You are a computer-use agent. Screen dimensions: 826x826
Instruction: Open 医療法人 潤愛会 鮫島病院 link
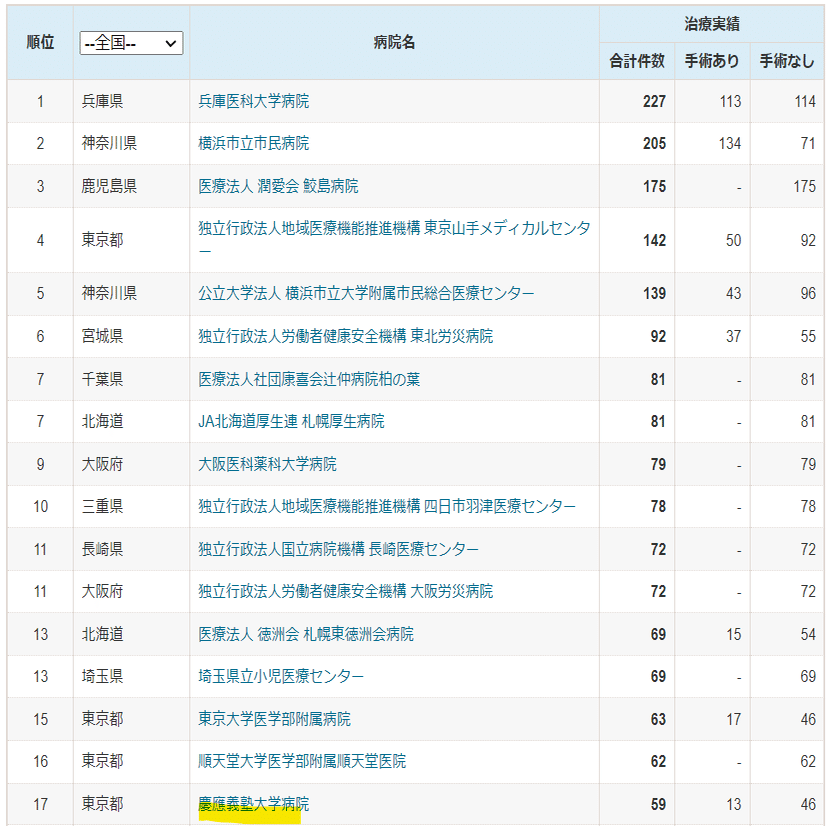coord(278,186)
